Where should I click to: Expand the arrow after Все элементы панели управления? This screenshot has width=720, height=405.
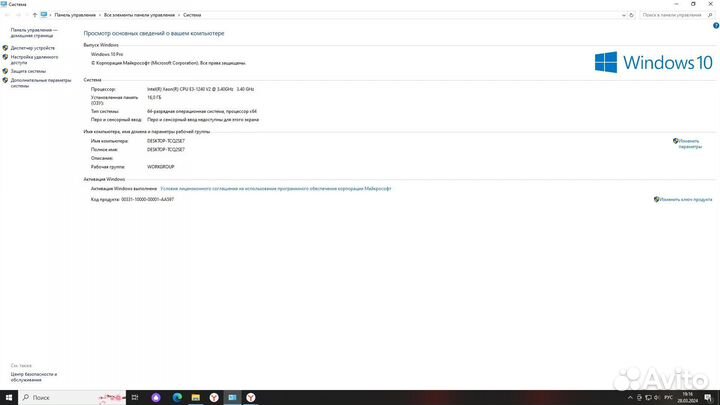coord(179,15)
